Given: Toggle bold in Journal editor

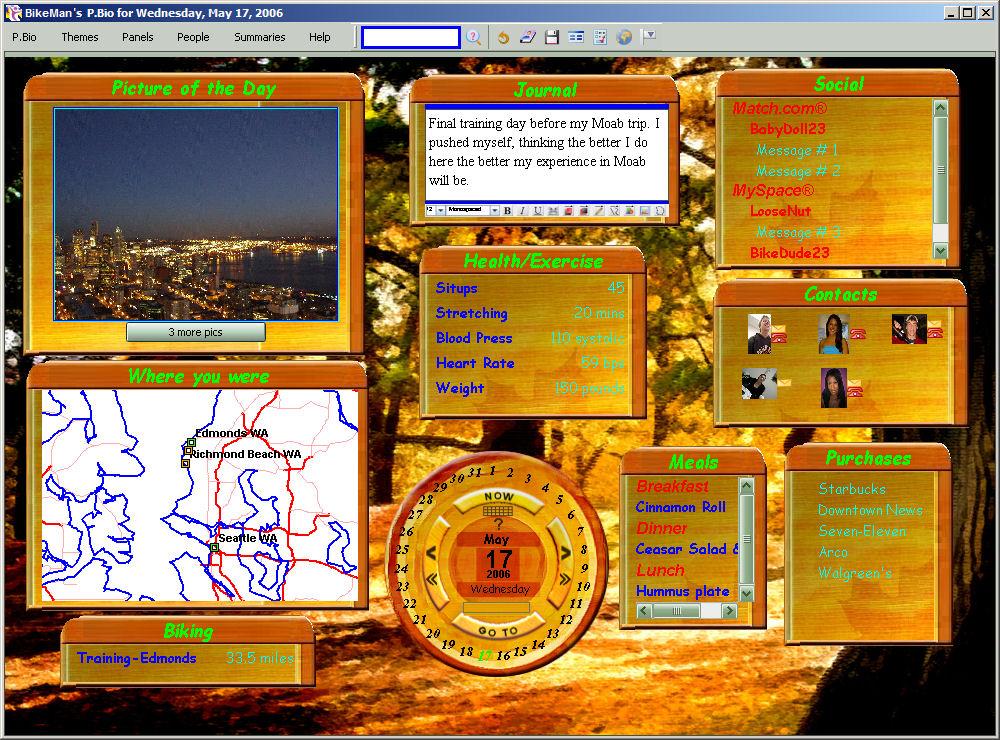Looking at the screenshot, I should pos(507,210).
